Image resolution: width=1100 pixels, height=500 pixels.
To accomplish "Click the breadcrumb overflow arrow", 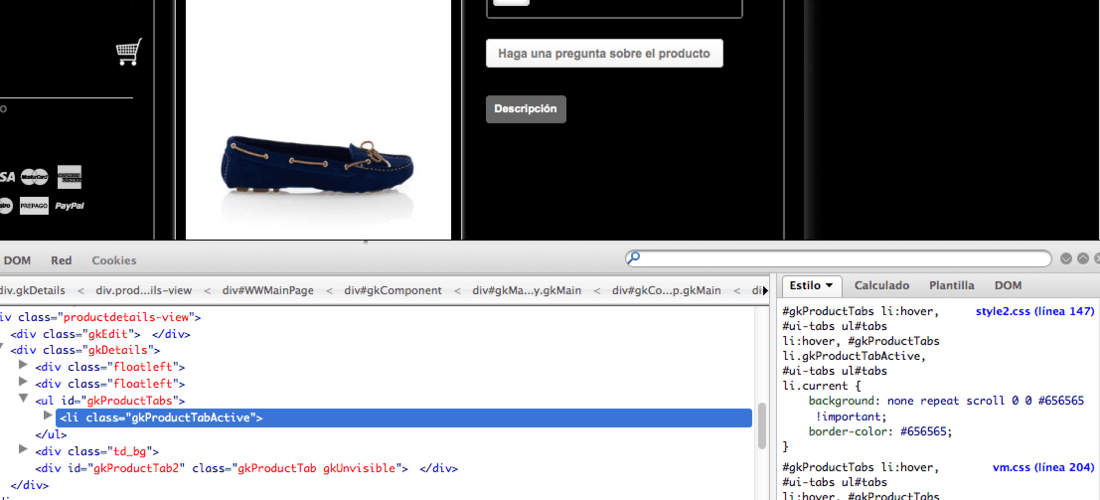I will (x=765, y=290).
